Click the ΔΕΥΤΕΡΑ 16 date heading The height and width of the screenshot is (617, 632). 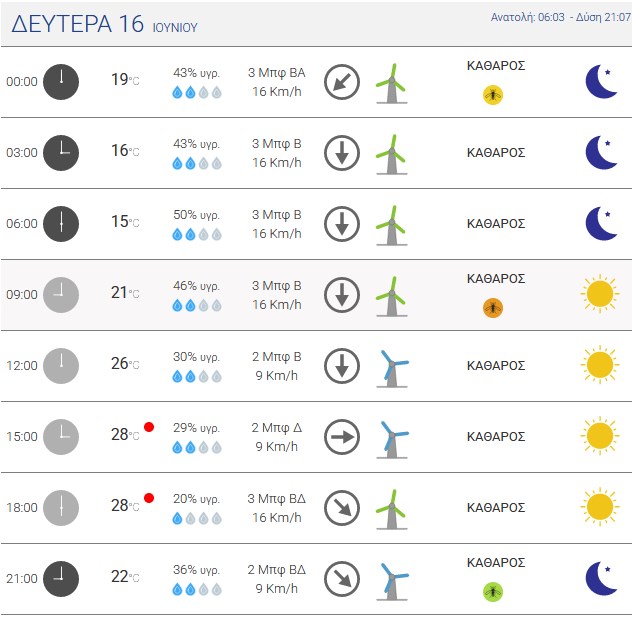pos(77,23)
